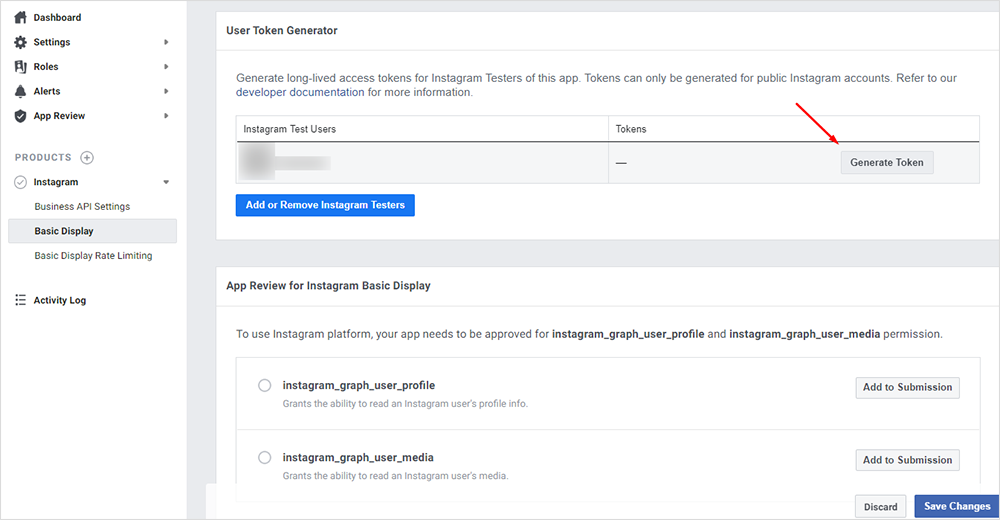Add instagram_graph_user_media to submission
This screenshot has height=520, width=1000.
[907, 460]
